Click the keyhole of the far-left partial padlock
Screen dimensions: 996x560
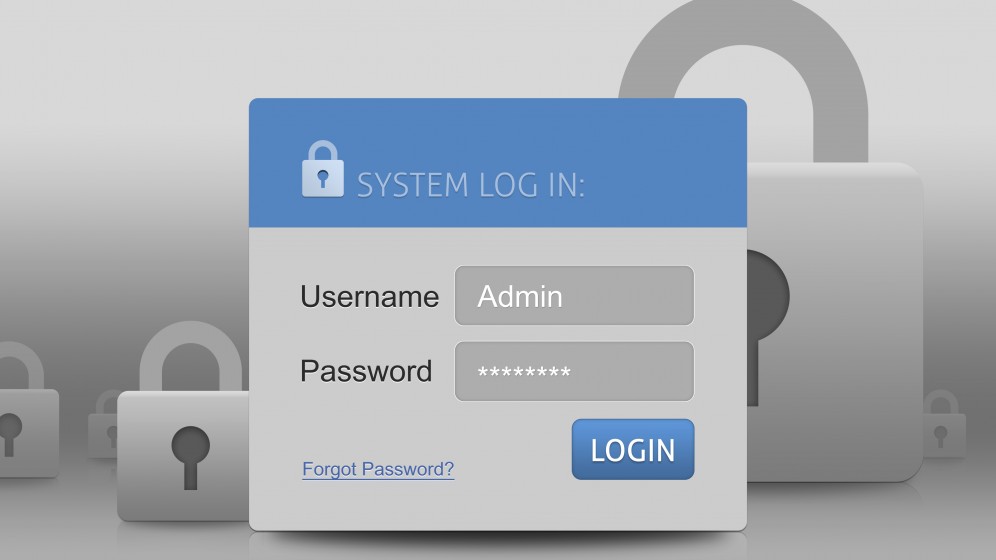(10, 435)
